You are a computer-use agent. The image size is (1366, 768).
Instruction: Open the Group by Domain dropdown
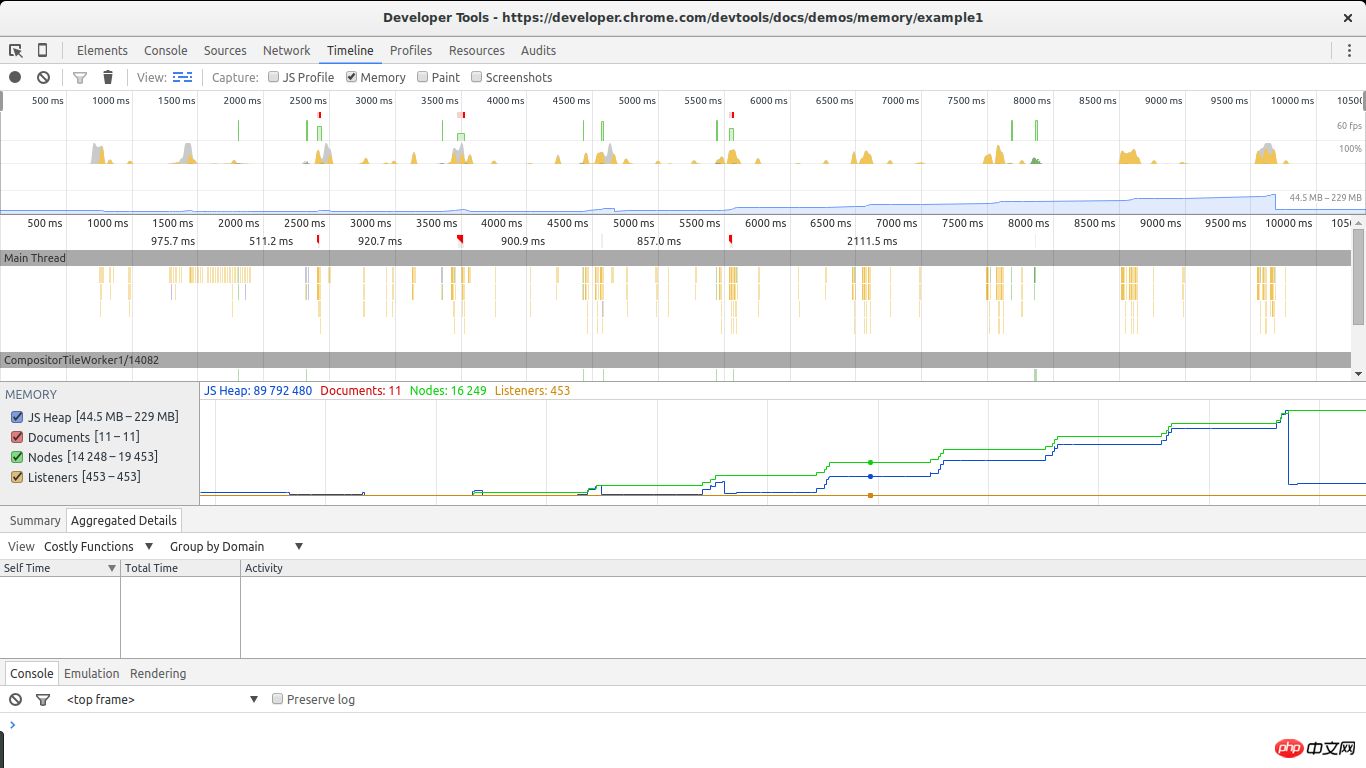236,546
